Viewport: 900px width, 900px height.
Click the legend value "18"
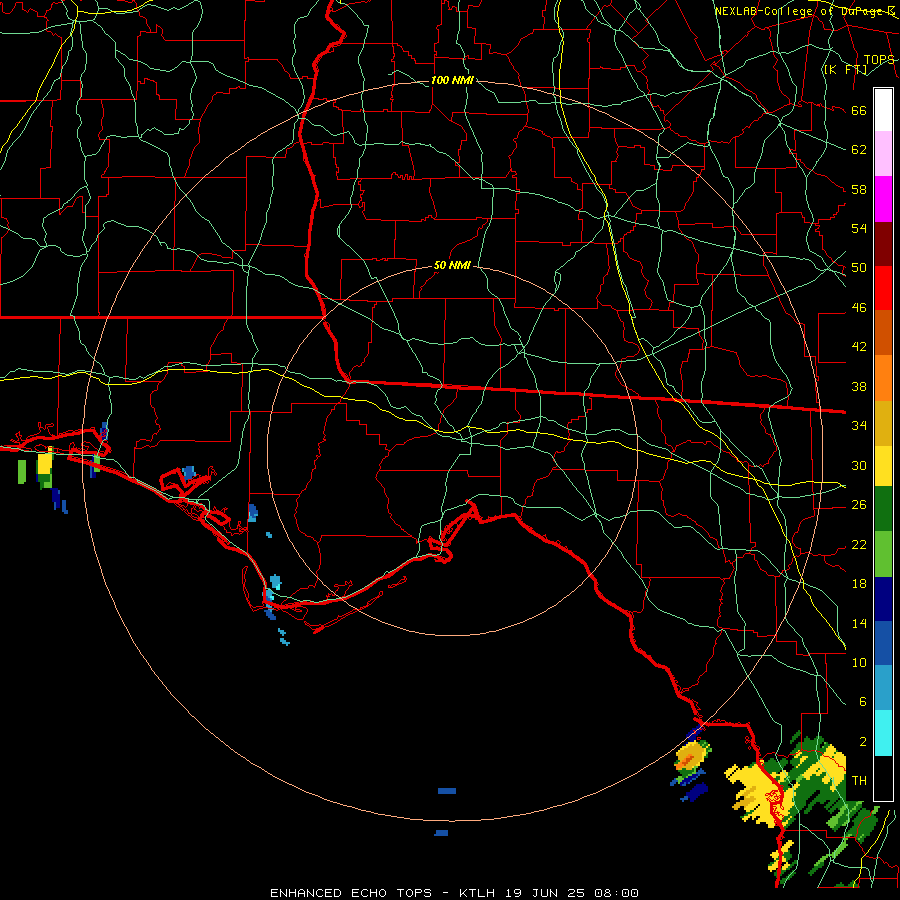click(859, 584)
